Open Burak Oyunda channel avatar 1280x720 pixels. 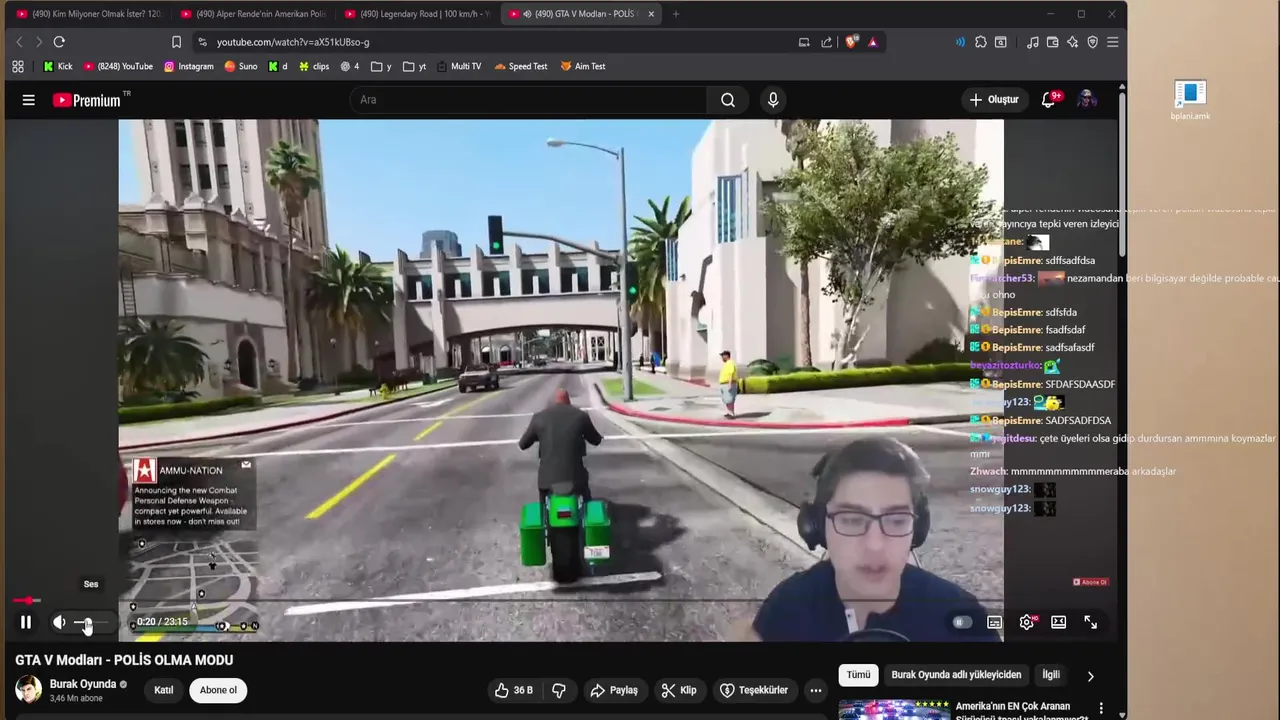(28, 690)
